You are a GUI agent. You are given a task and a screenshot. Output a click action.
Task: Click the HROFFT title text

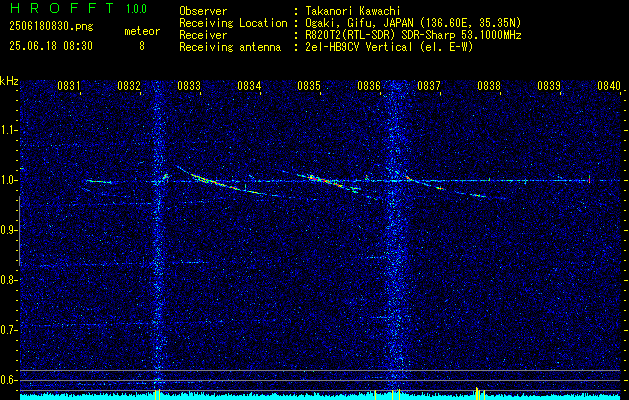(x=61, y=8)
